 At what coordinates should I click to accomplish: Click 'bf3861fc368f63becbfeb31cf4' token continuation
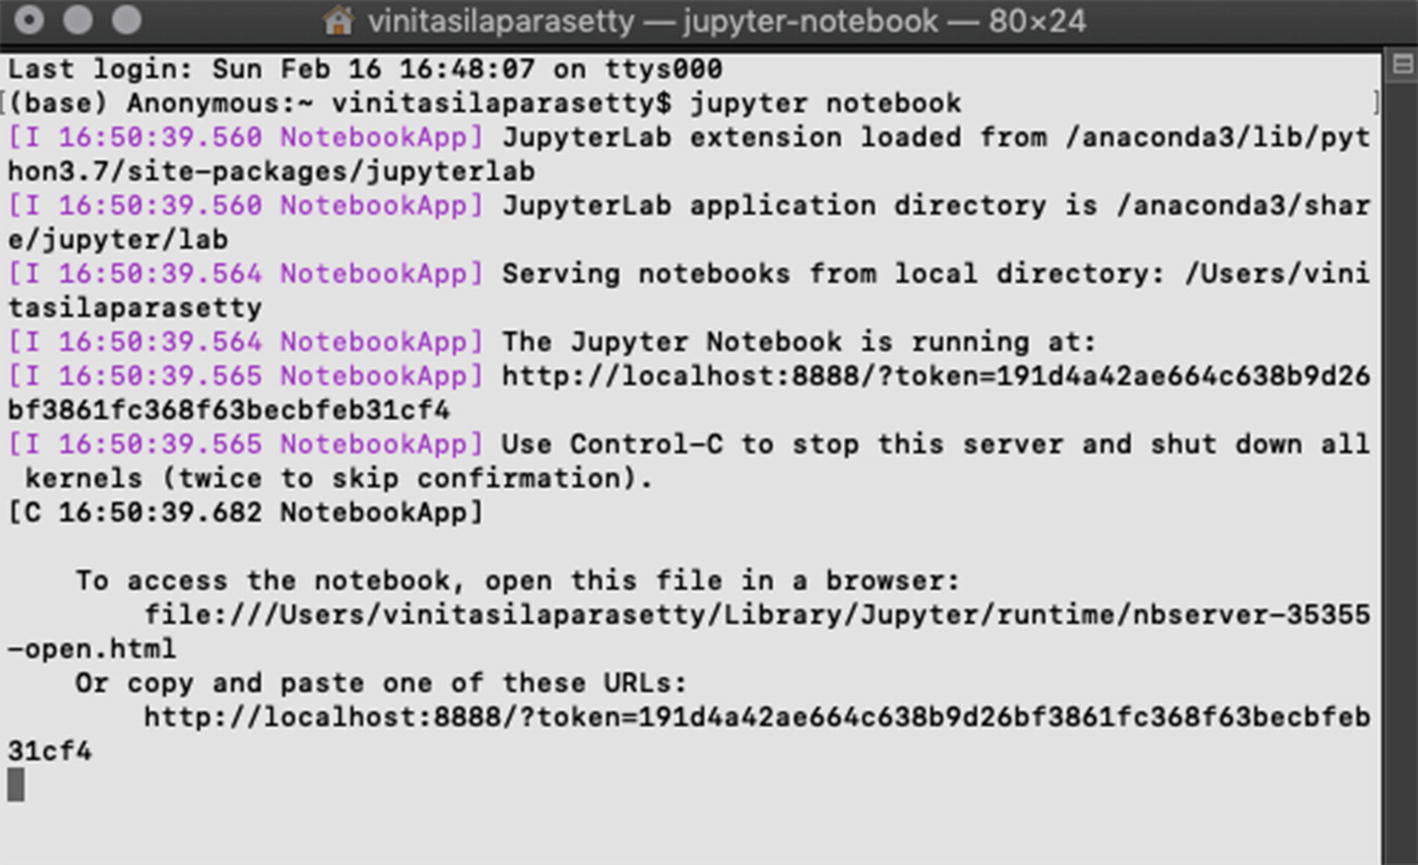click(x=229, y=410)
